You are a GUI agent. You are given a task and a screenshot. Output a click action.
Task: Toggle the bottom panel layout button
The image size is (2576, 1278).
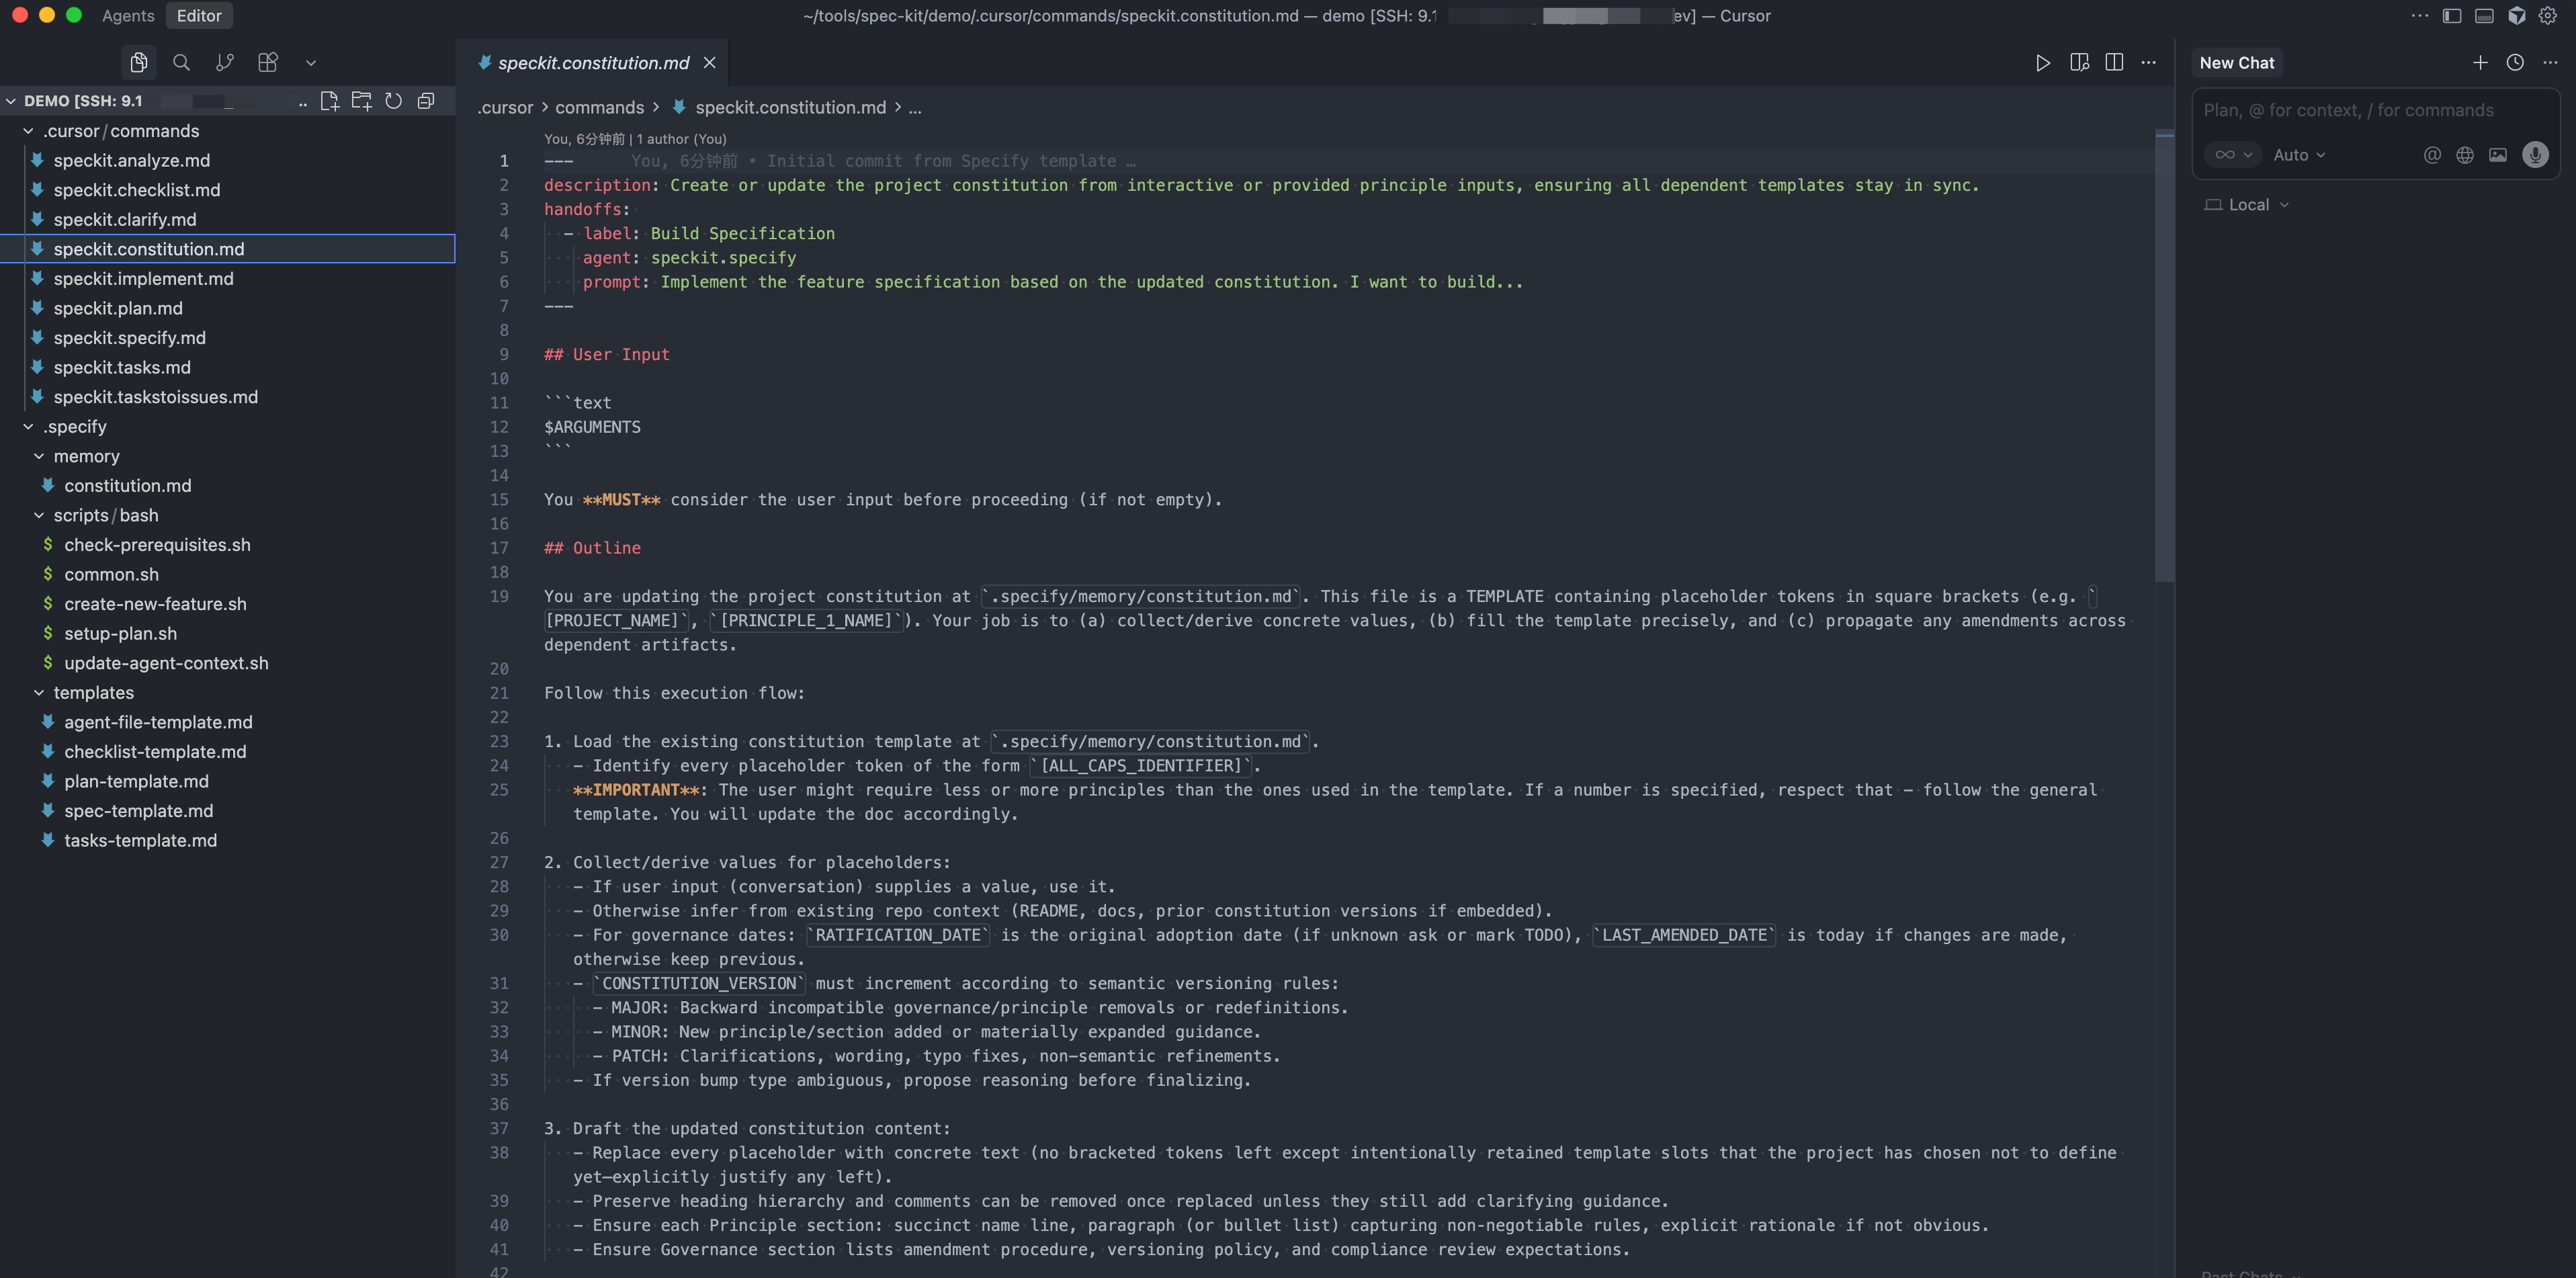pos(2483,16)
